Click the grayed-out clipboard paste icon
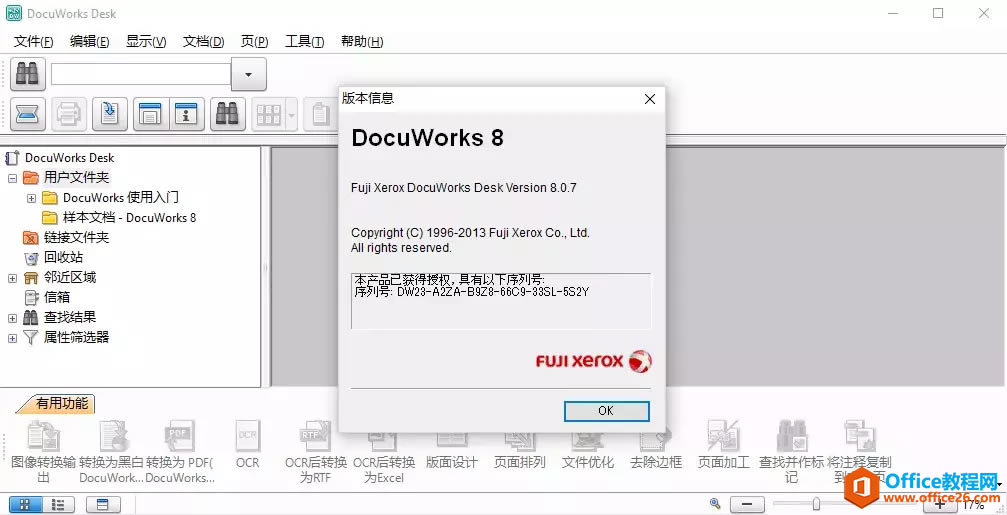1007x515 pixels. click(x=320, y=114)
